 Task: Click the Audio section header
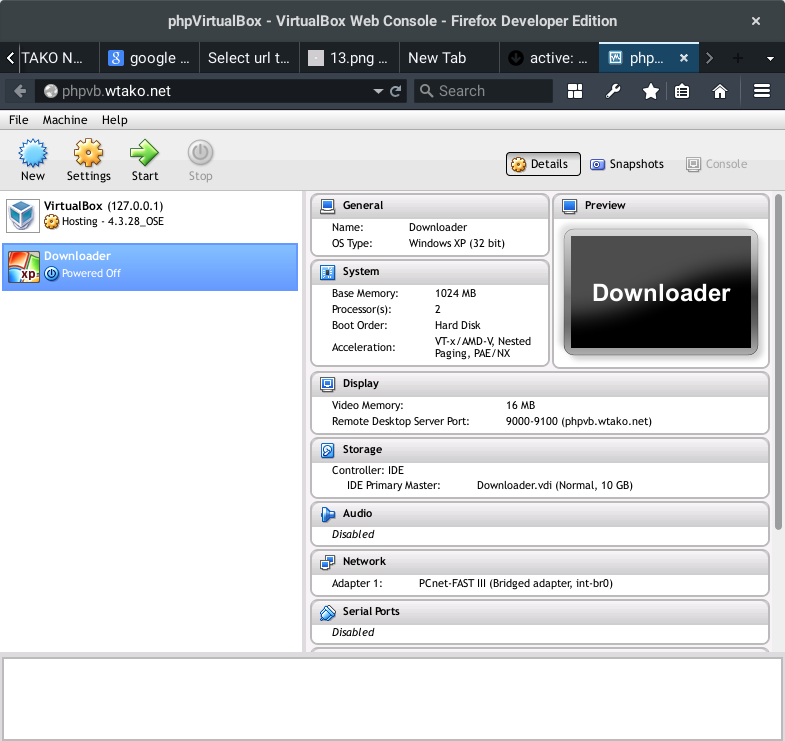pos(540,514)
